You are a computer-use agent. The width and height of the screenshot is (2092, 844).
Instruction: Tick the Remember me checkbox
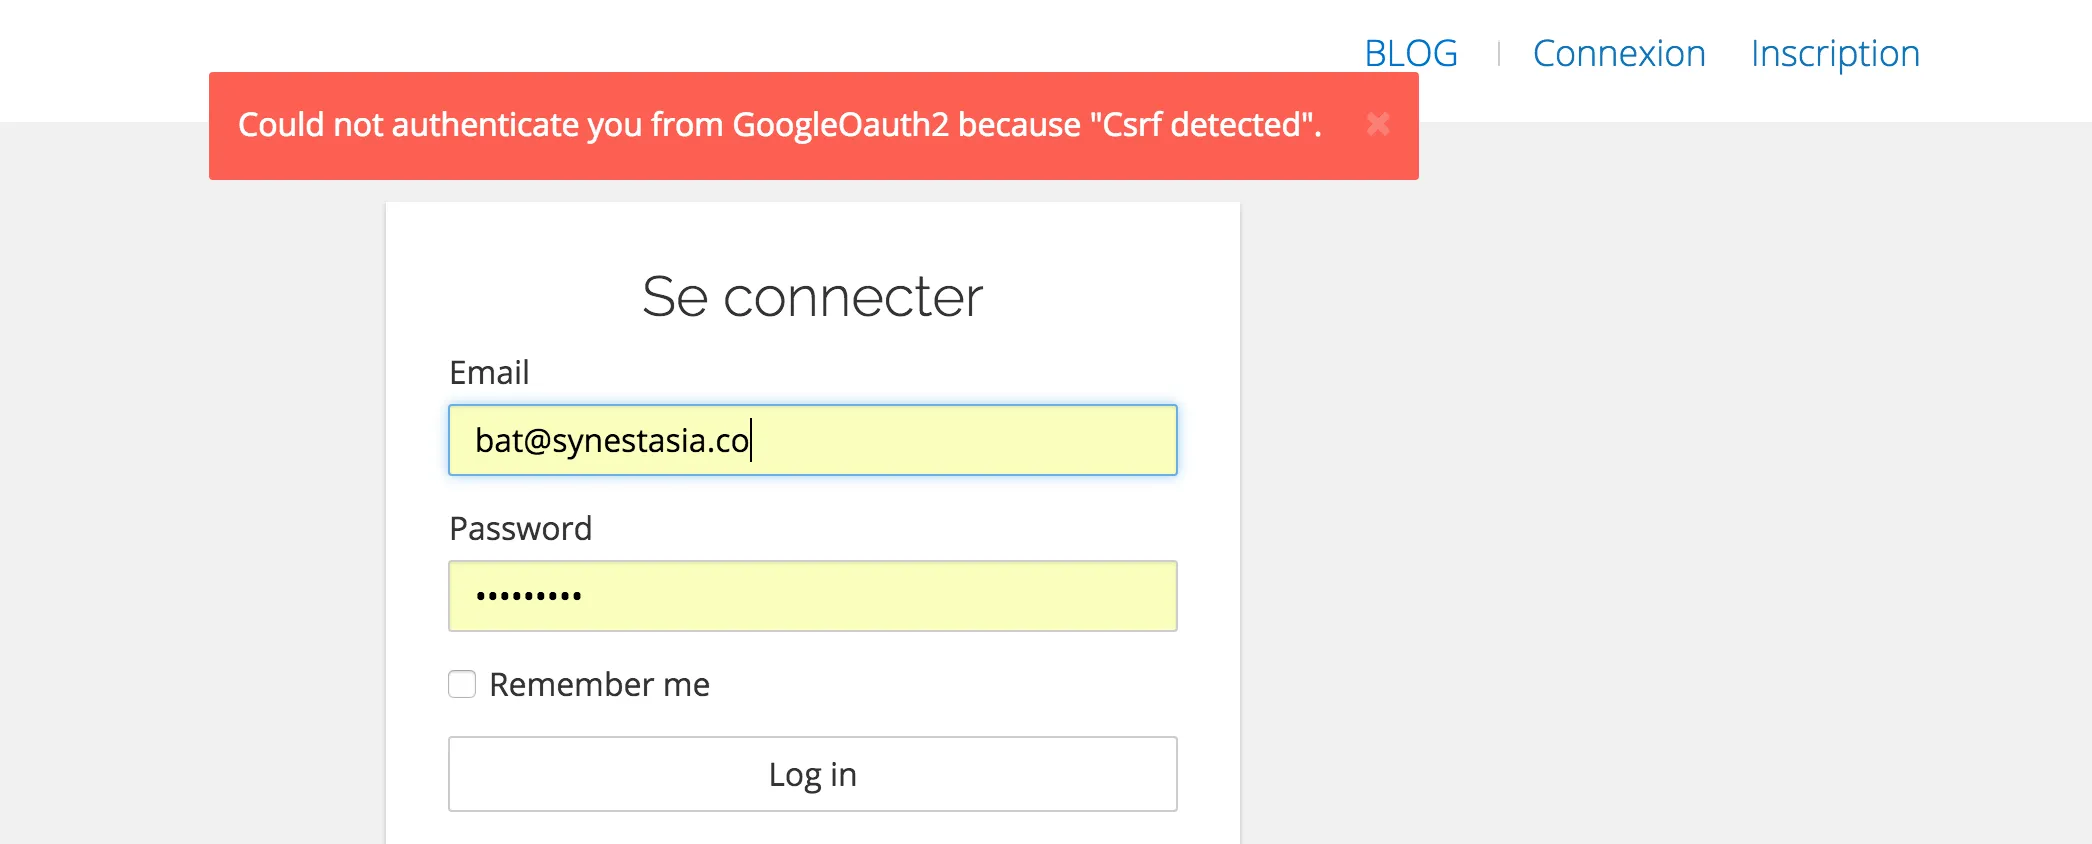coord(462,684)
